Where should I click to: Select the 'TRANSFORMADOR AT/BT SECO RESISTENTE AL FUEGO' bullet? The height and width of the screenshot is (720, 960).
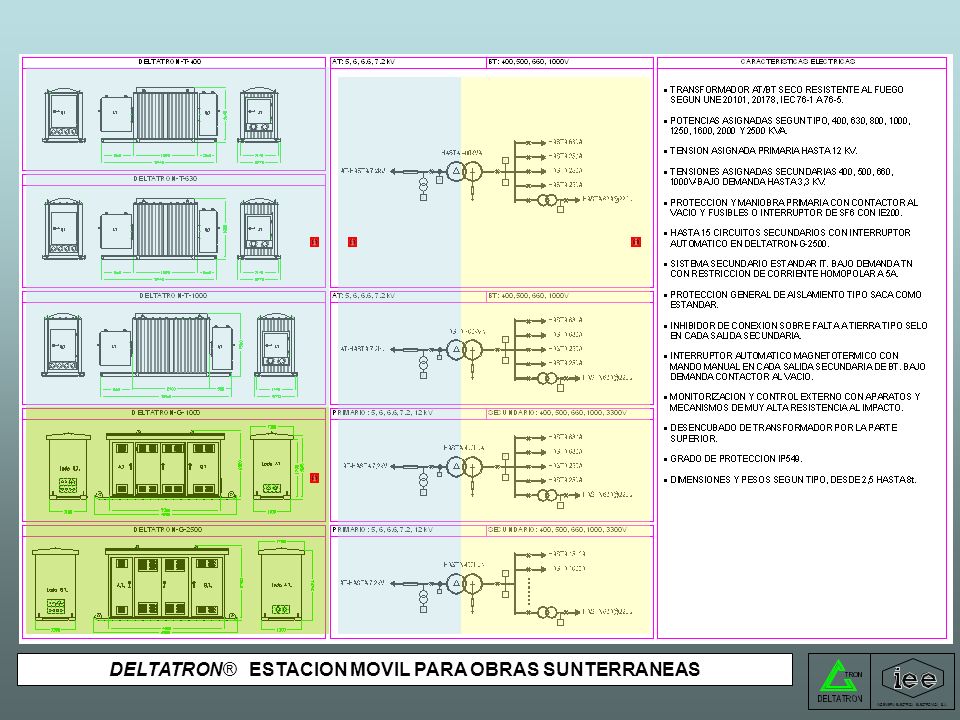click(x=786, y=94)
